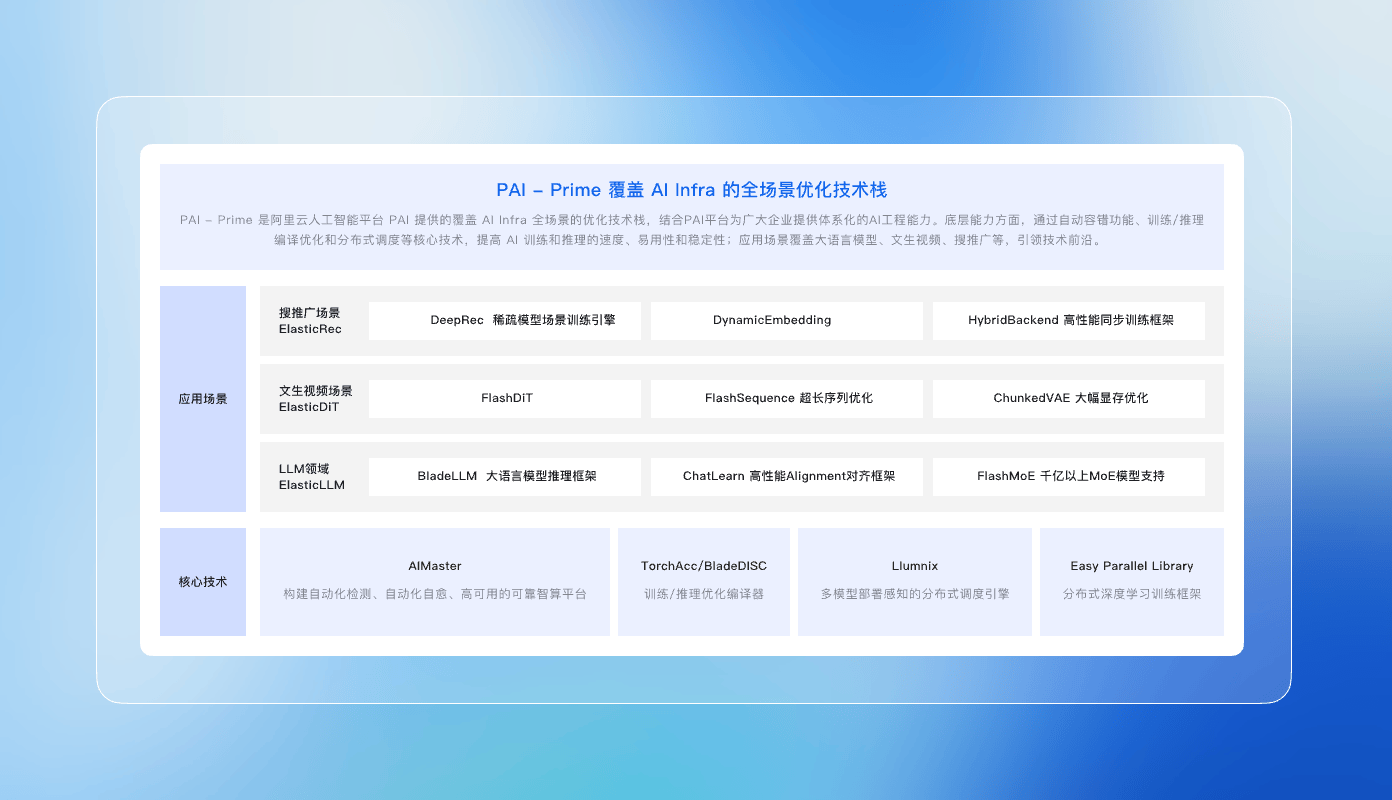
Task: Click the text "训练/推理优化编译器"
Action: tap(704, 594)
